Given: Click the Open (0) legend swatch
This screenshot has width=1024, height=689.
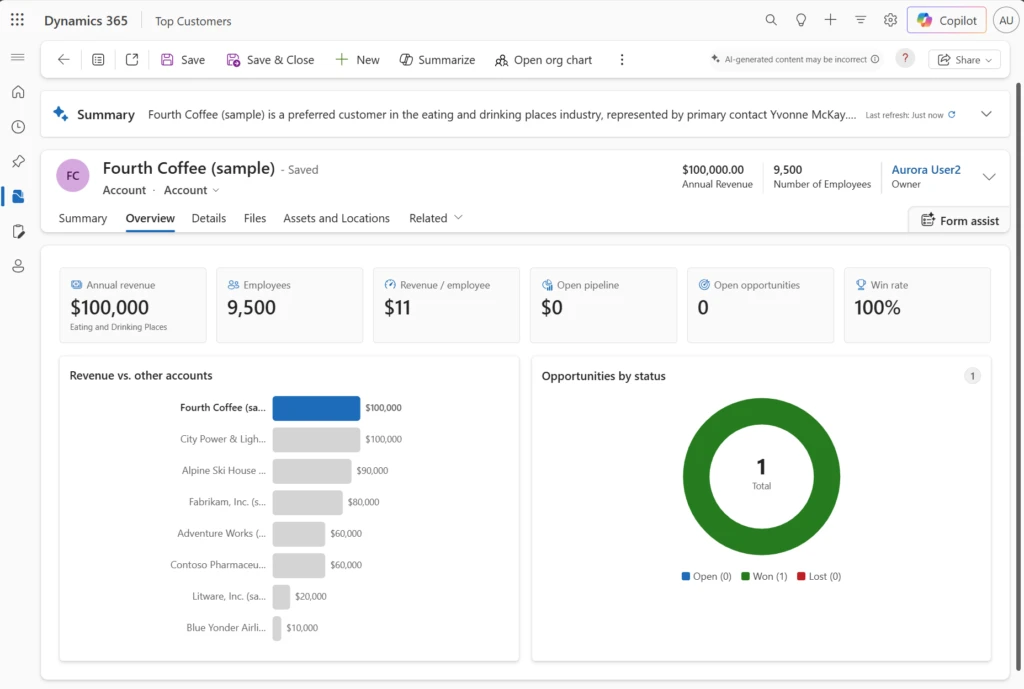Looking at the screenshot, I should 686,576.
